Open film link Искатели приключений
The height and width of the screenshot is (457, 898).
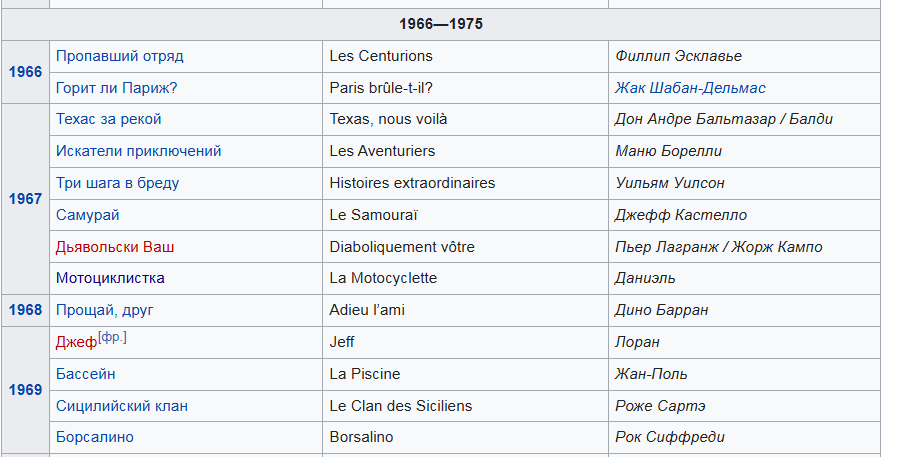[x=138, y=151]
